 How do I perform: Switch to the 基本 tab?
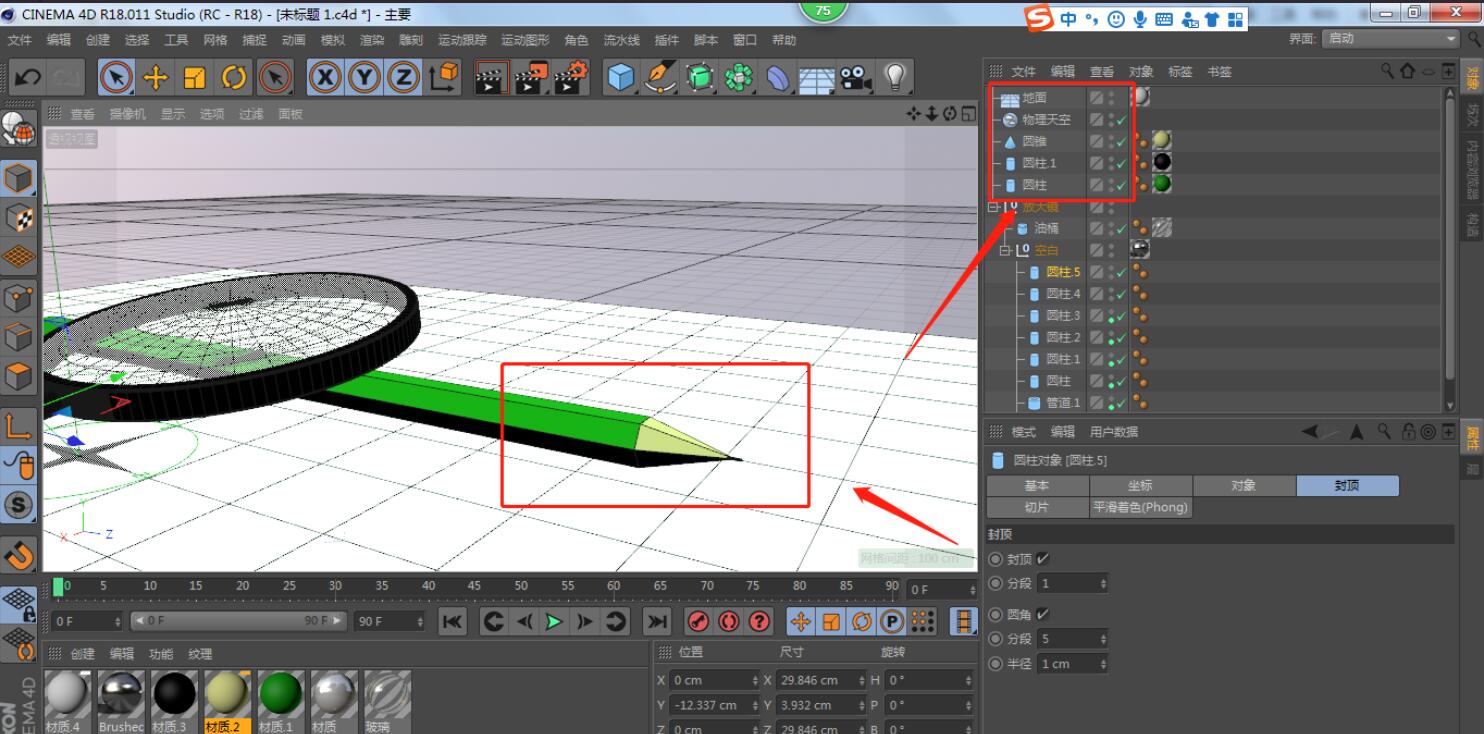1037,485
